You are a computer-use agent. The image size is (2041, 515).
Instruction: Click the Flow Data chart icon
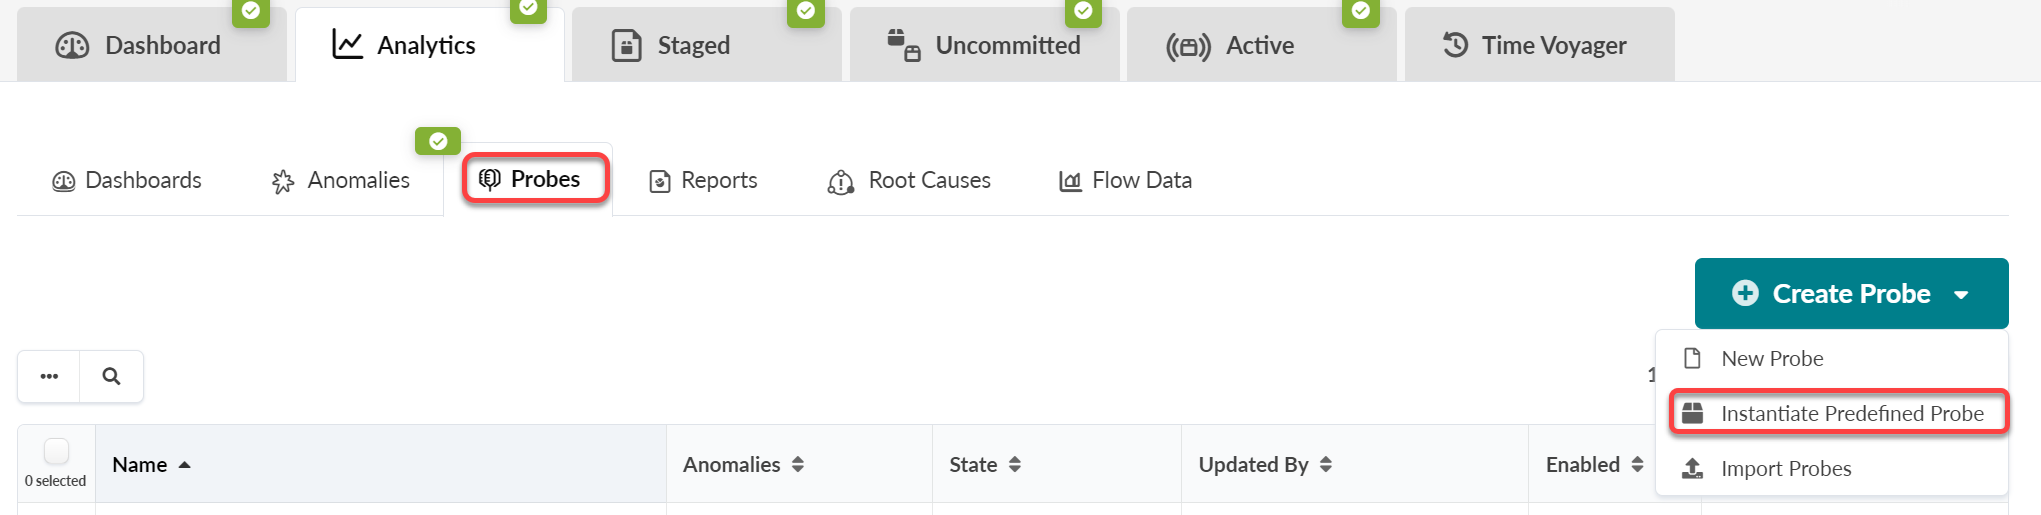(1070, 181)
